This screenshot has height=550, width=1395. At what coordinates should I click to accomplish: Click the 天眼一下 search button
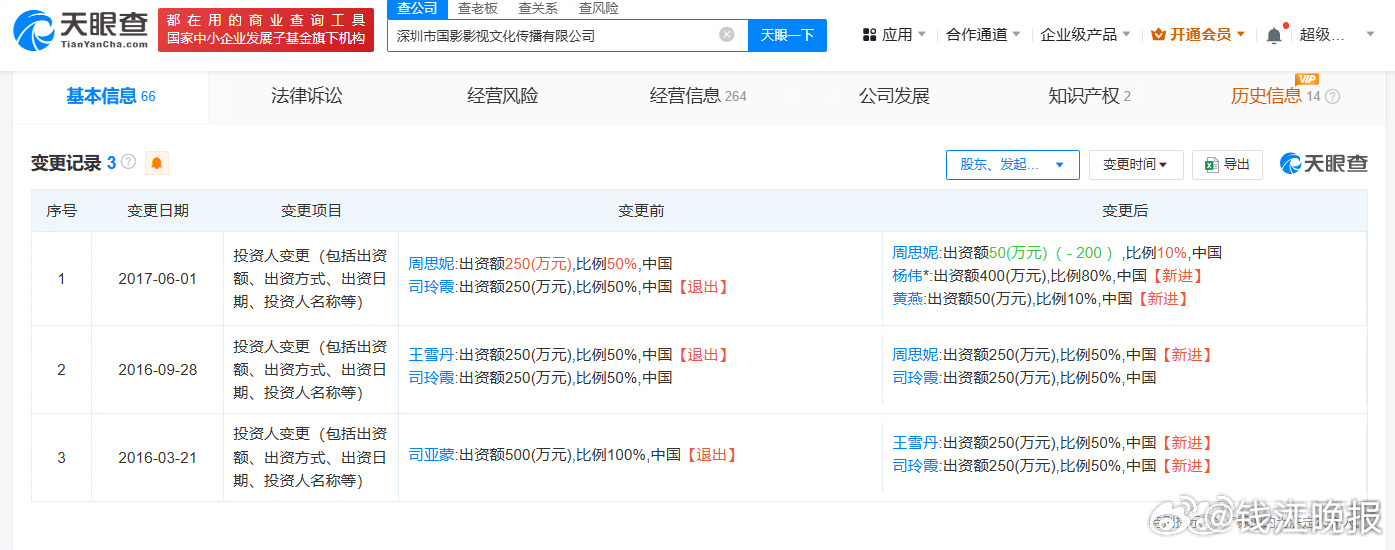(787, 35)
